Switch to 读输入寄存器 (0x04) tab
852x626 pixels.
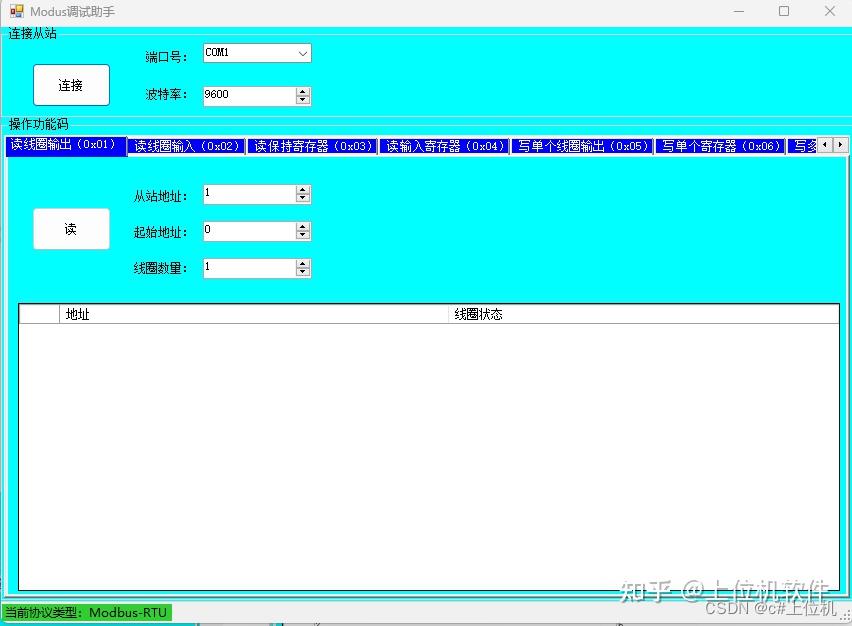(x=446, y=145)
